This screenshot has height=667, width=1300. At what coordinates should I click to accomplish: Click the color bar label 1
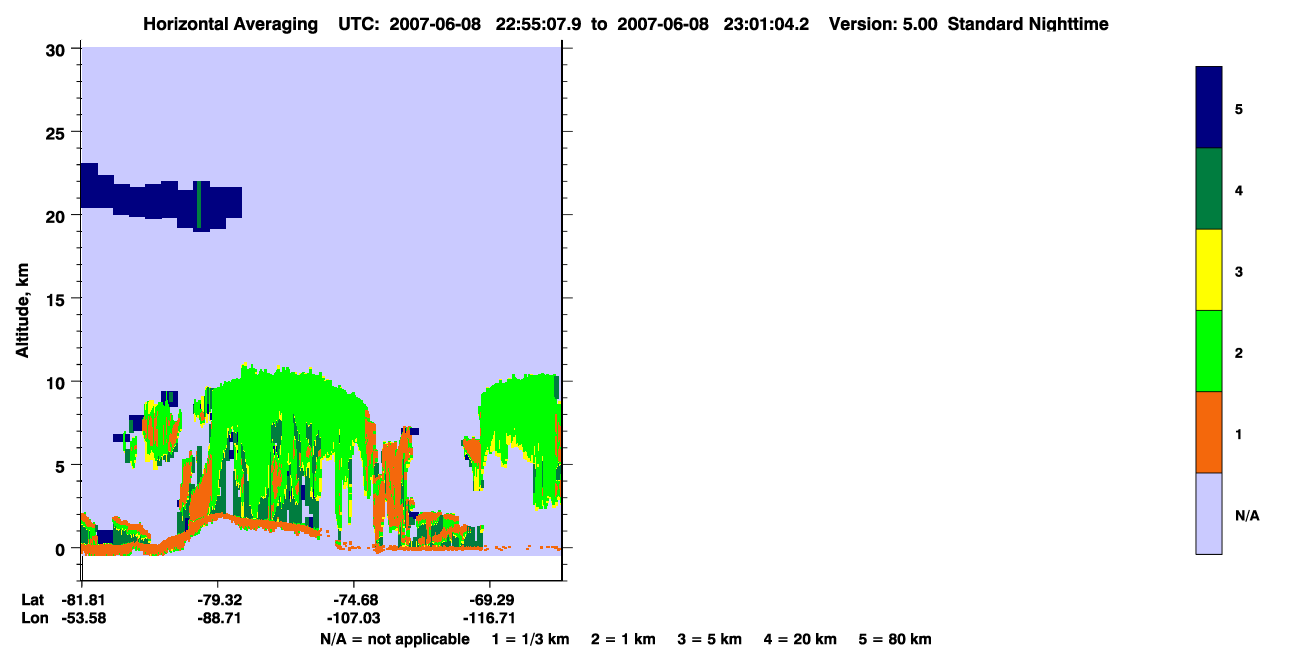[x=1239, y=434]
